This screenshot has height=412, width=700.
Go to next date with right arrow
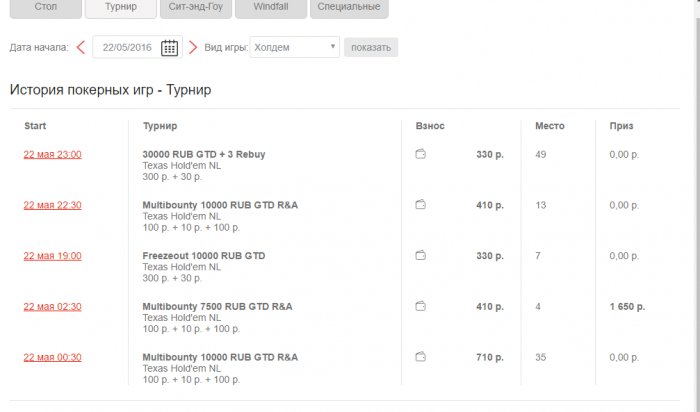point(193,47)
